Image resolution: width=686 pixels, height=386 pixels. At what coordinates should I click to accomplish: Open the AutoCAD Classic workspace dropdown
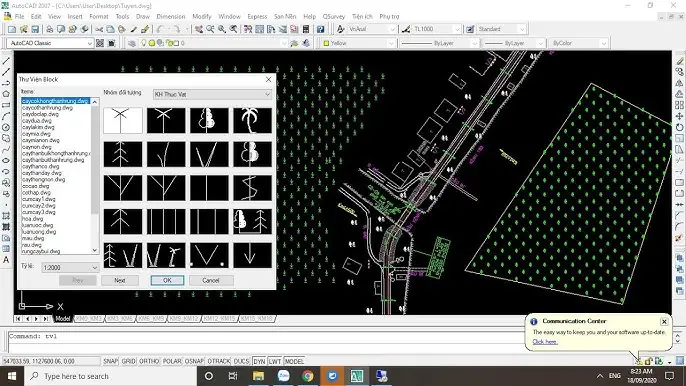click(50, 43)
